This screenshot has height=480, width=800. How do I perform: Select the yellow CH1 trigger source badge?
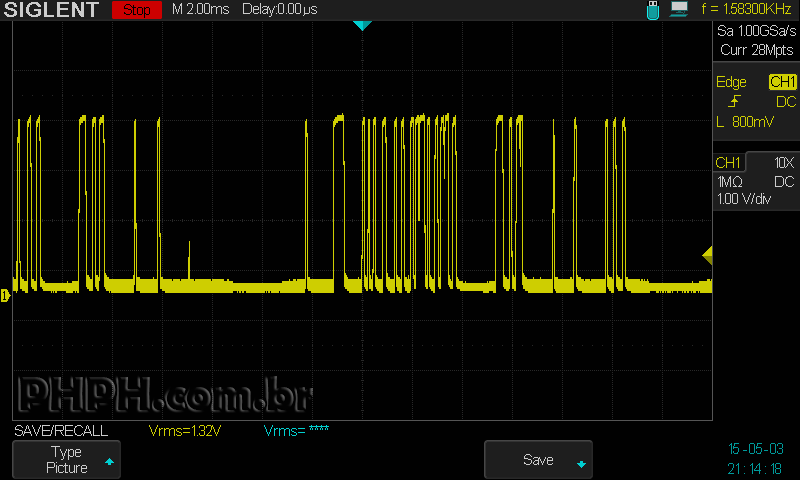782,82
